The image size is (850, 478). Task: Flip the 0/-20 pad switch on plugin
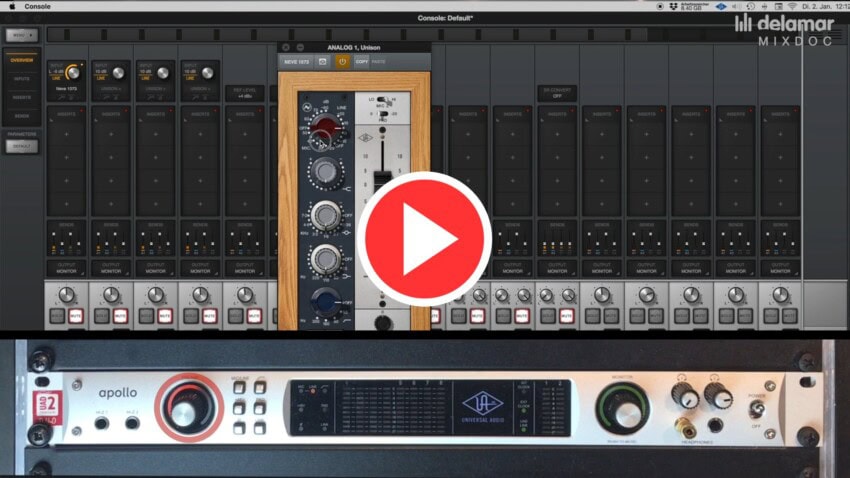pyautogui.click(x=383, y=114)
